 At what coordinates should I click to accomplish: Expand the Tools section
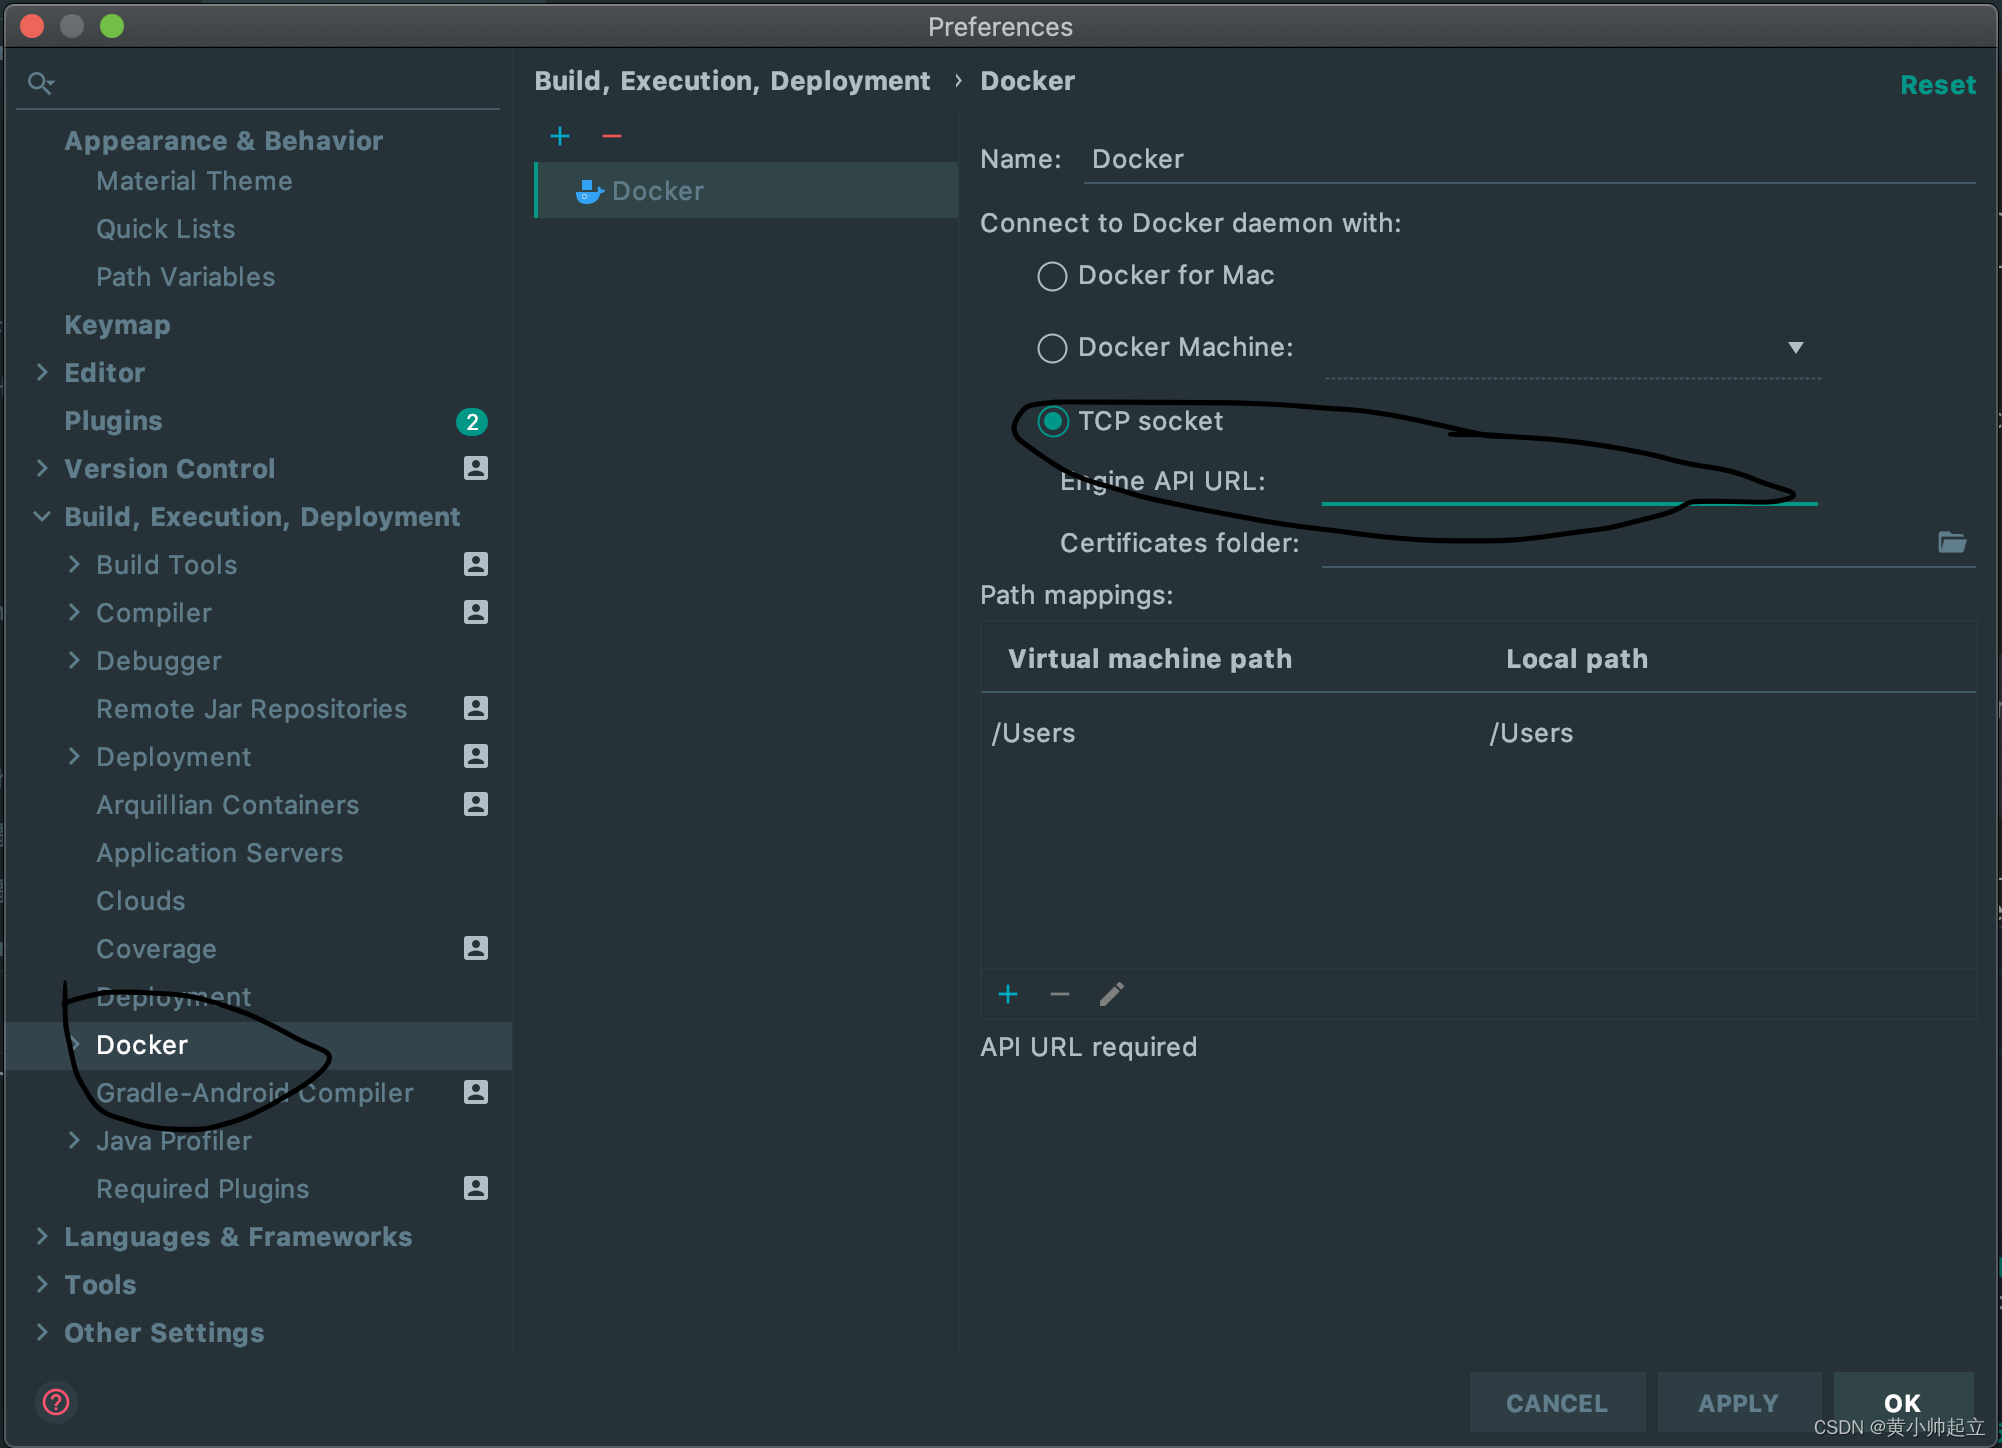coord(42,1284)
